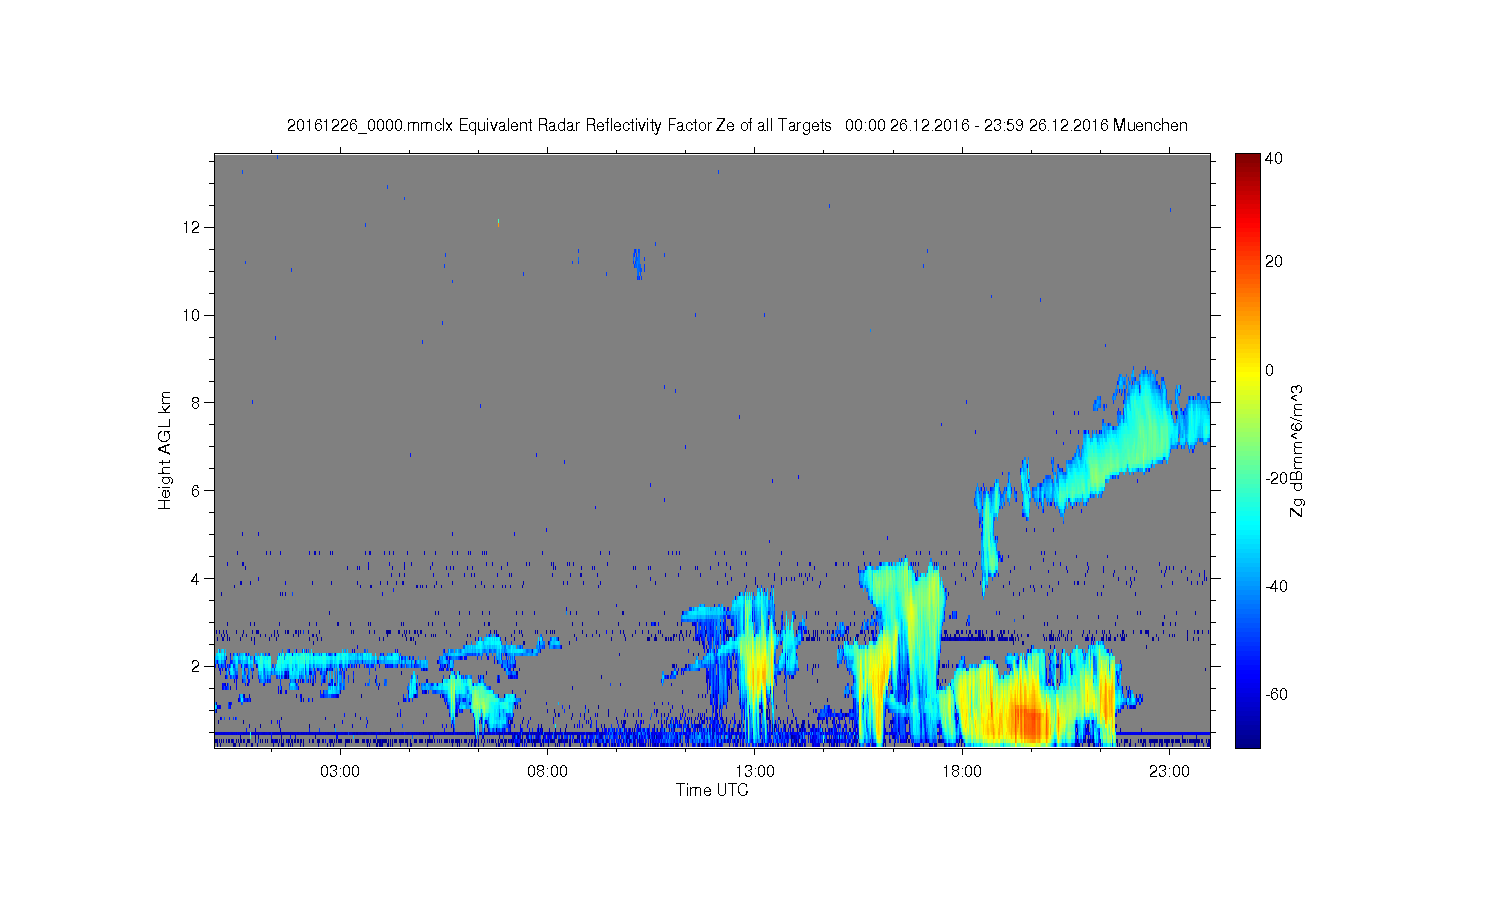Screen dimensions: 1500x900
Task: Click the '13:00' time axis label
Action: coord(755,772)
